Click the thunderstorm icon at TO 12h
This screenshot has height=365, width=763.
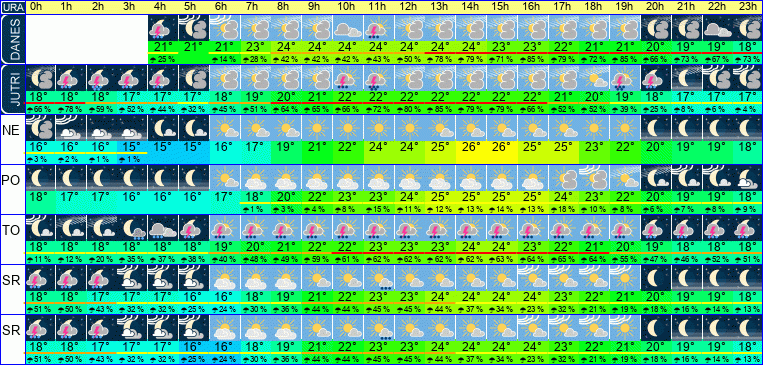point(410,228)
